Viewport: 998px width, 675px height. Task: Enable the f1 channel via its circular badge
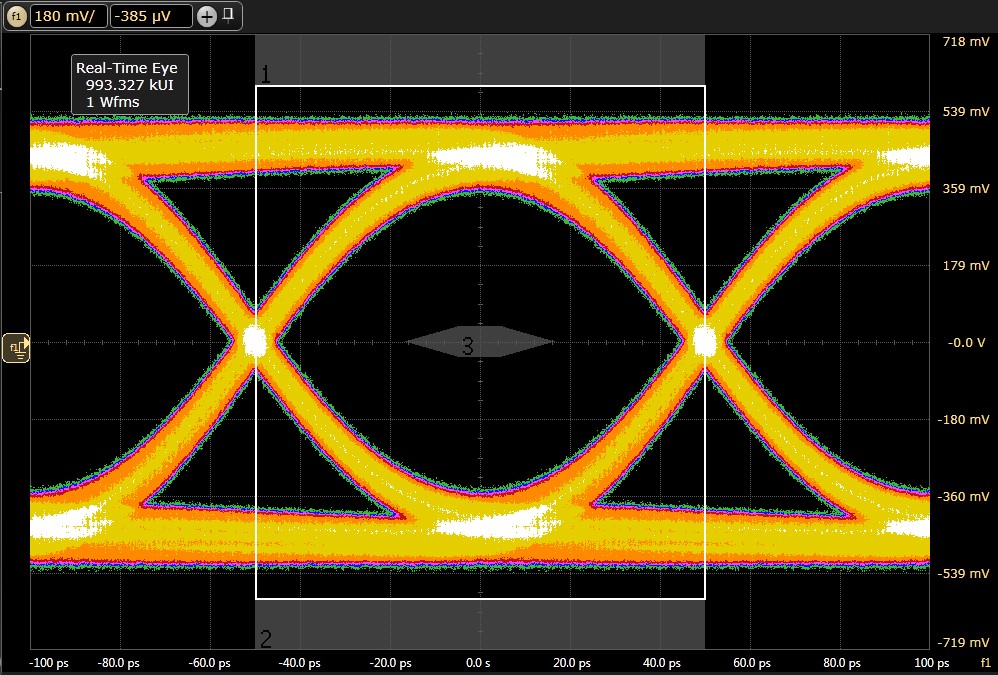coord(14,16)
